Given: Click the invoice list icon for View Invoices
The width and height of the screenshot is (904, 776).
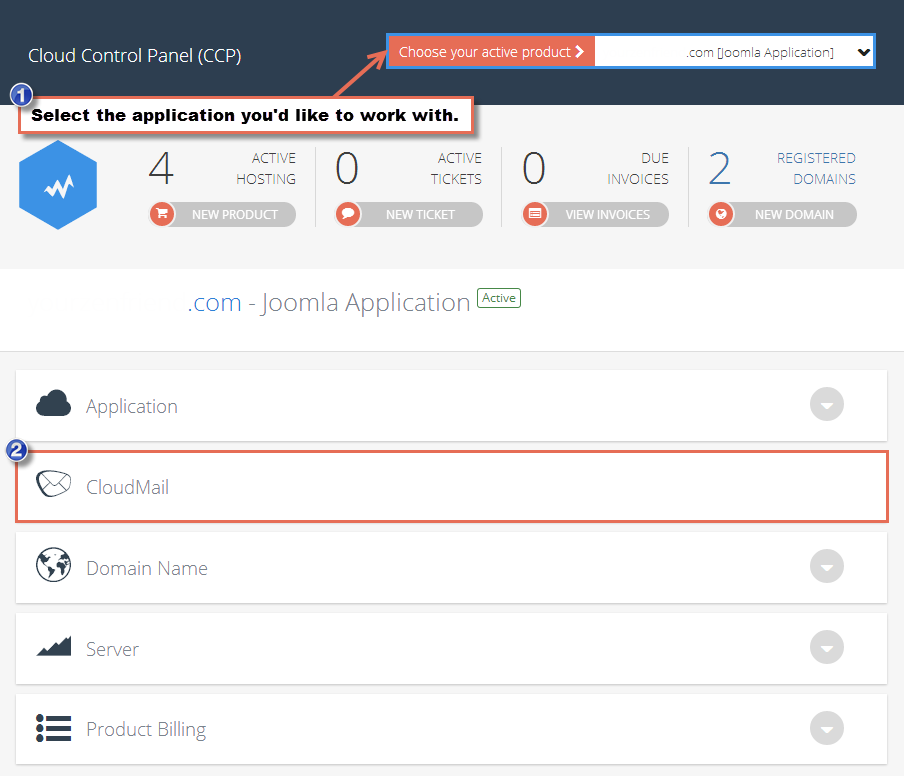Looking at the screenshot, I should (535, 214).
